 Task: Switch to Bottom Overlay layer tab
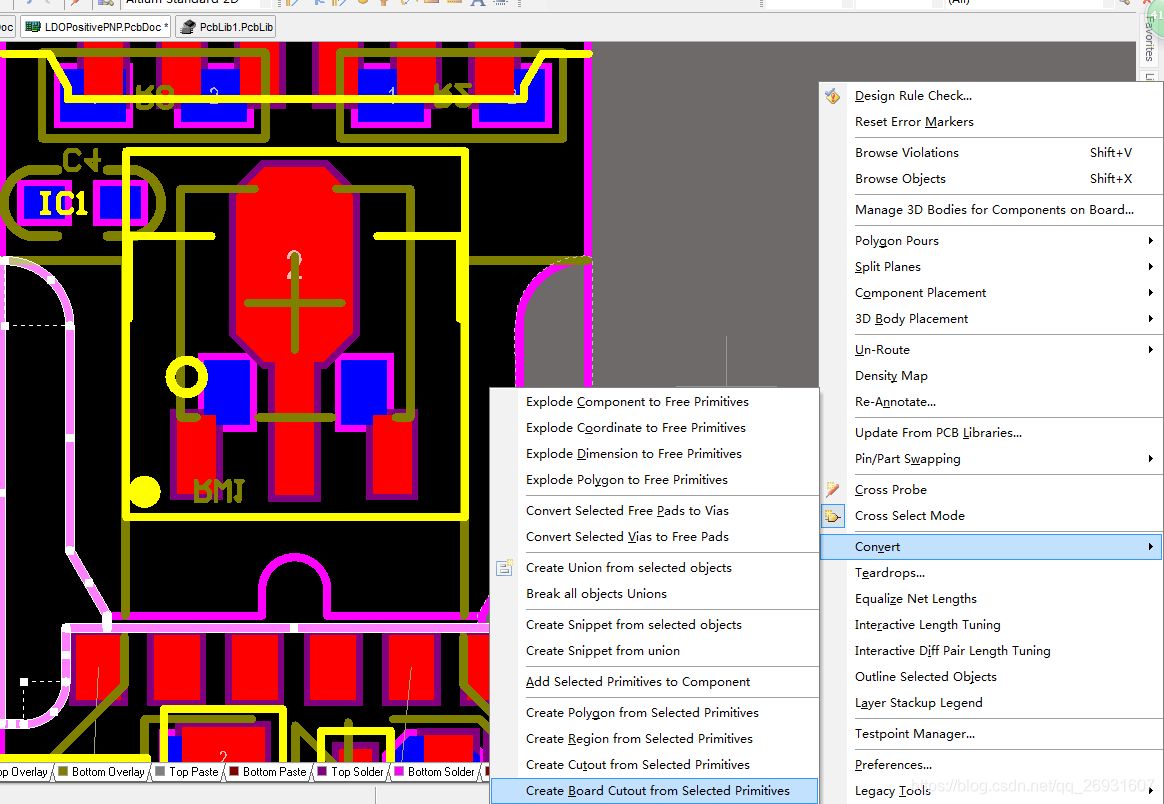pos(101,772)
